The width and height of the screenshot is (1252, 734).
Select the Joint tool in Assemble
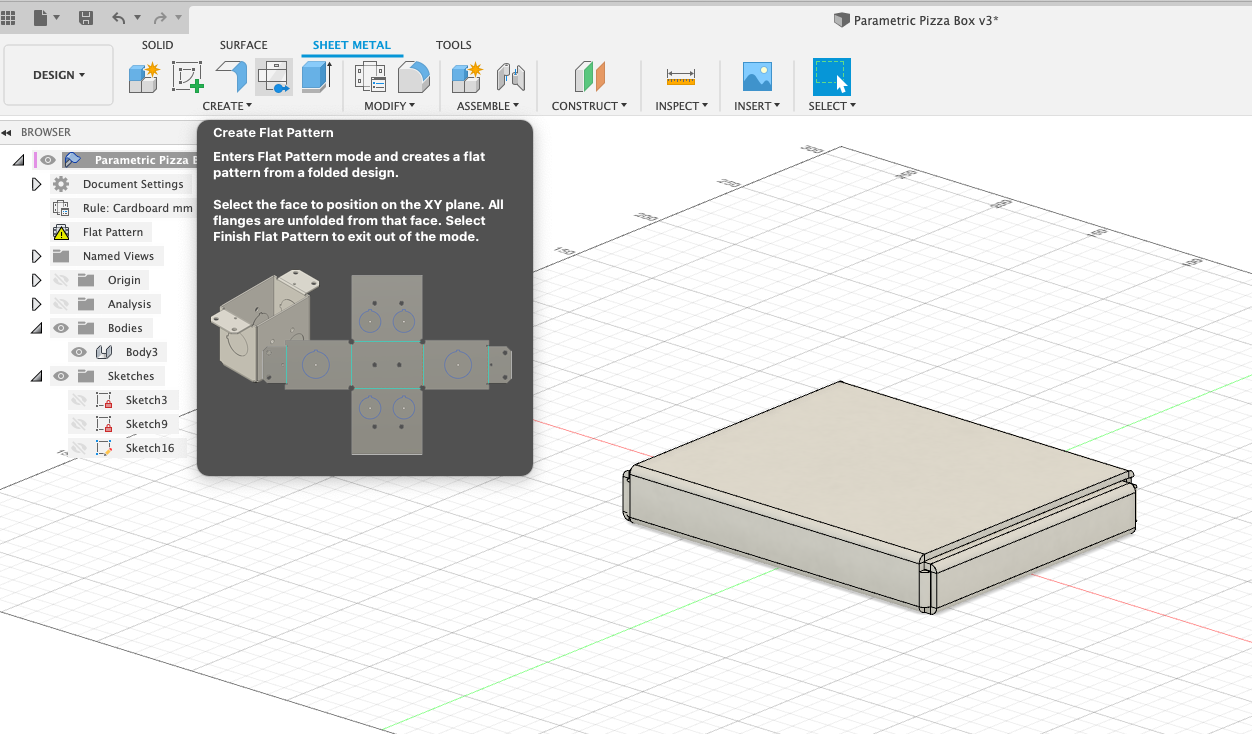pos(511,77)
